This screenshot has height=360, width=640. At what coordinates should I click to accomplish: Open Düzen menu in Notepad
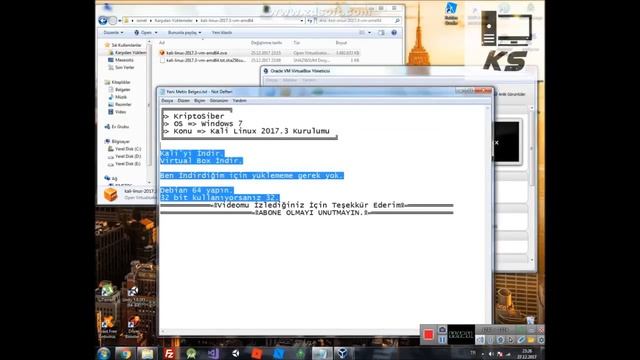(x=184, y=100)
